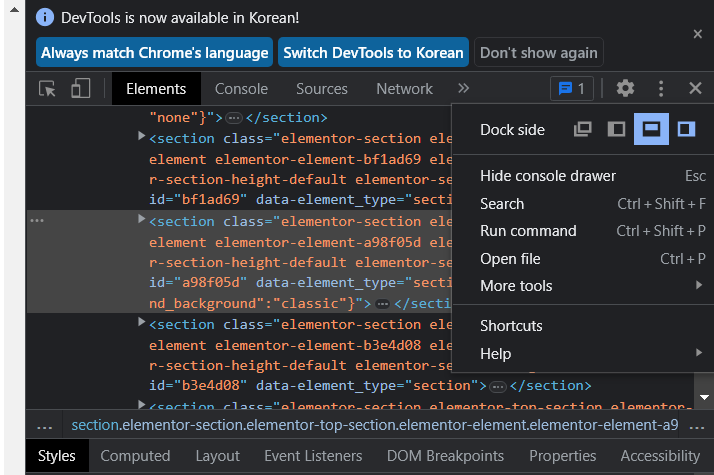The height and width of the screenshot is (475, 714).
Task: Click breadcrumb section.elementor-section path
Action: 375,425
